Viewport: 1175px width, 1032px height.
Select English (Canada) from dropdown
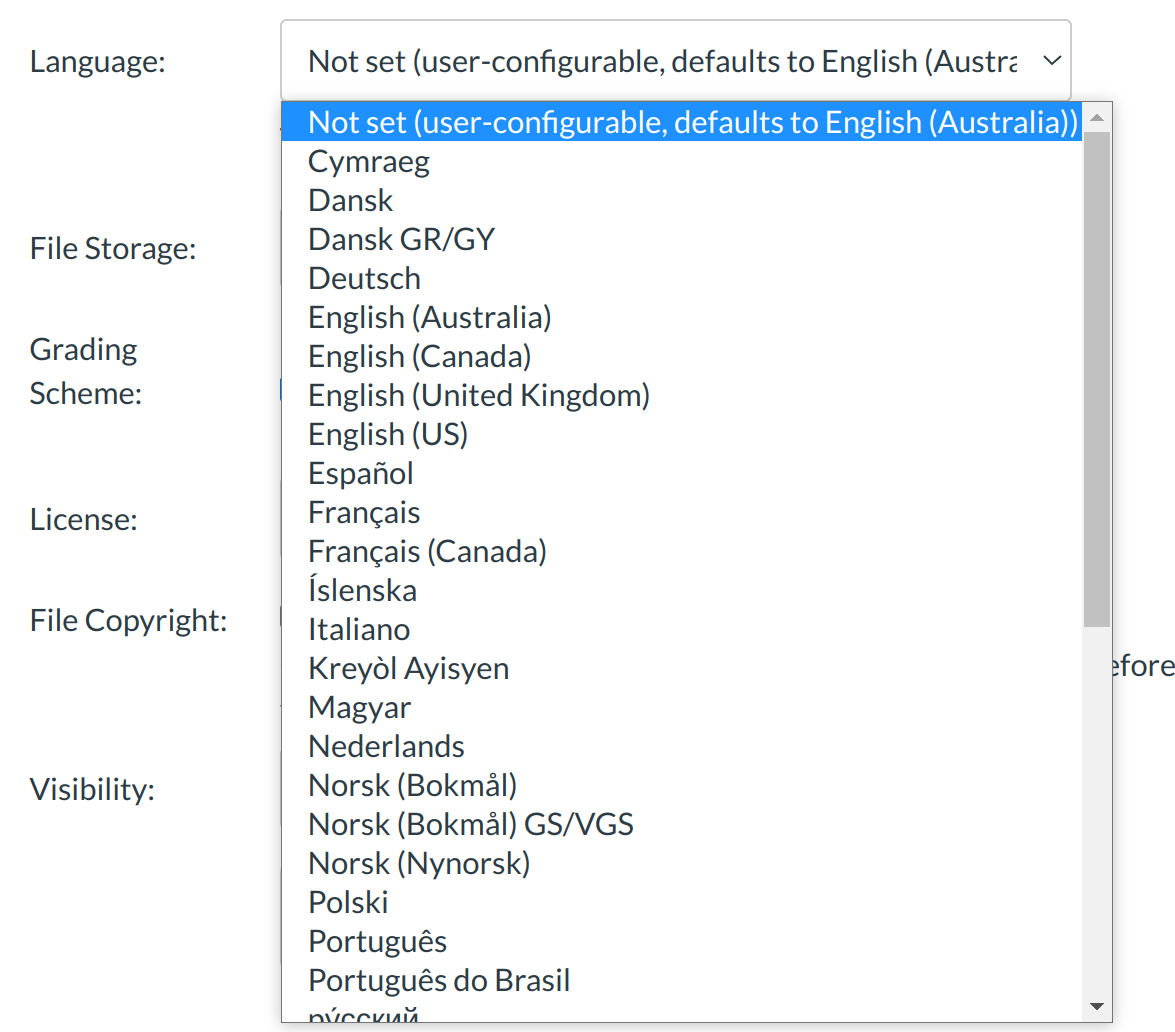click(x=419, y=356)
